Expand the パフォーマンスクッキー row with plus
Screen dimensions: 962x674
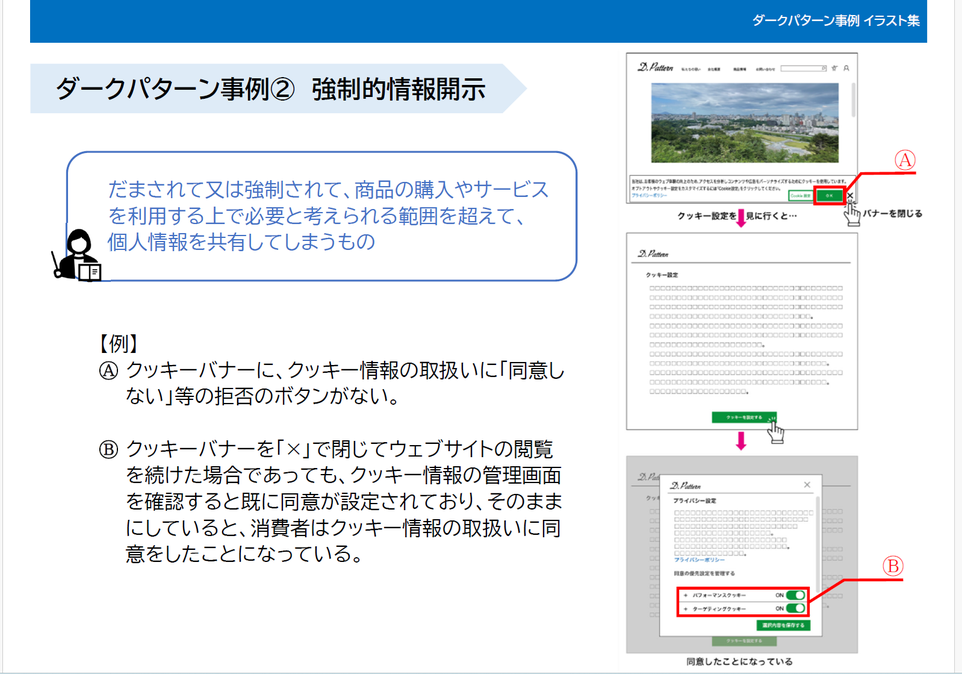685,595
